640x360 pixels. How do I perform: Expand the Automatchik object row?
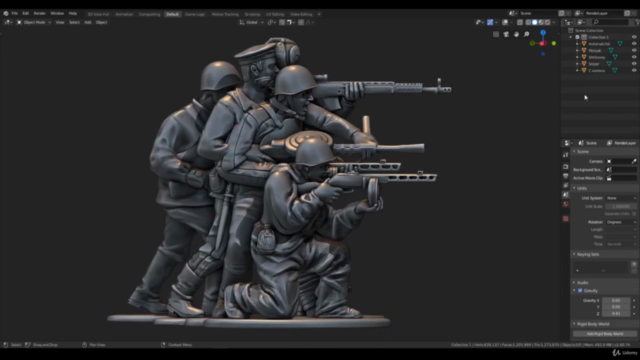577,44
